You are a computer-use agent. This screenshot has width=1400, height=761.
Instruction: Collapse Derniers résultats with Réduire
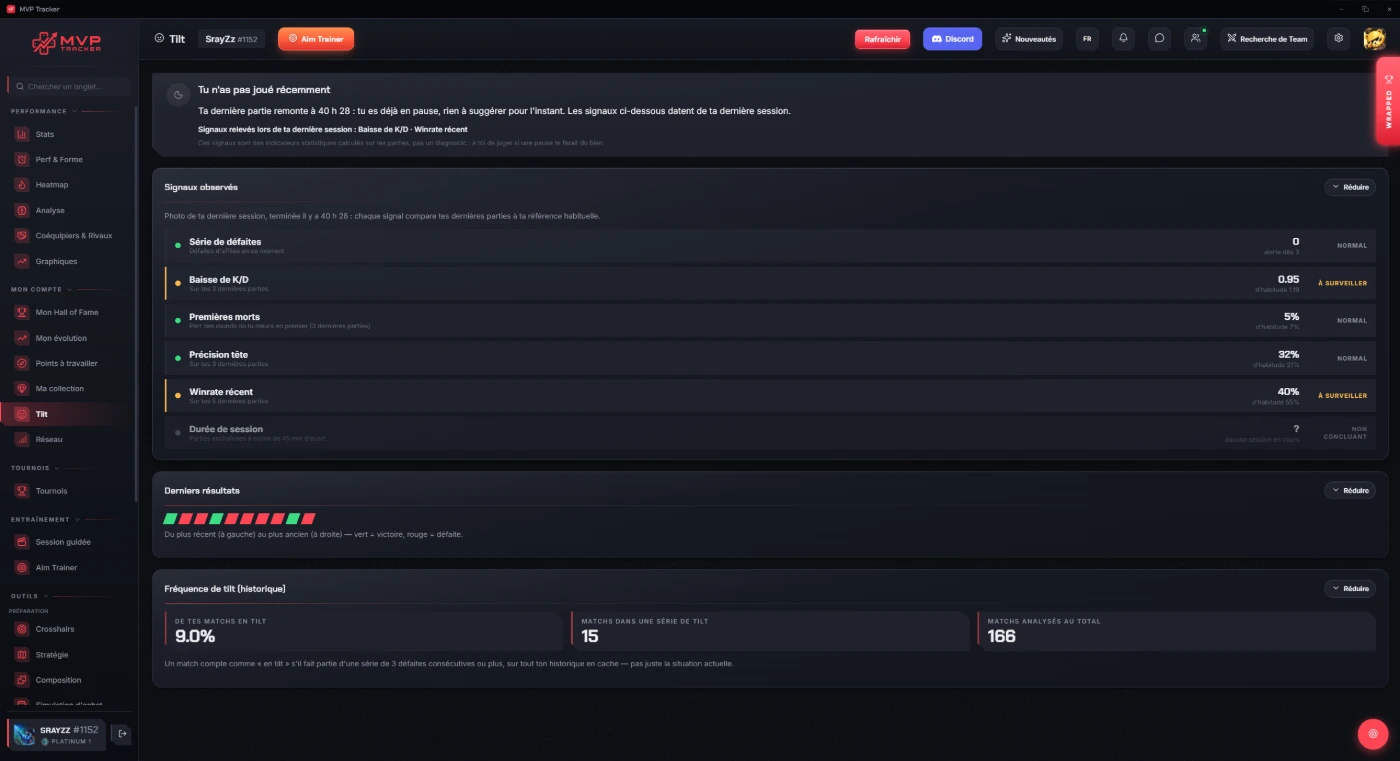(x=1350, y=490)
